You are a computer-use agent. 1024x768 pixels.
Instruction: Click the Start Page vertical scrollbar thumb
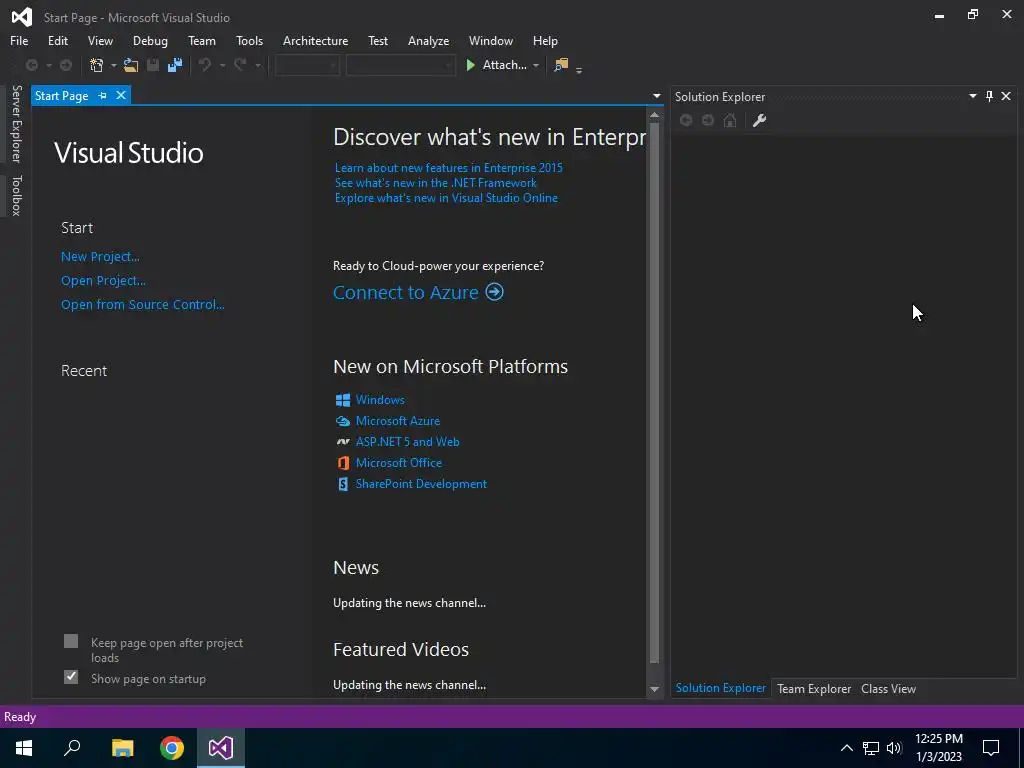coord(654,393)
